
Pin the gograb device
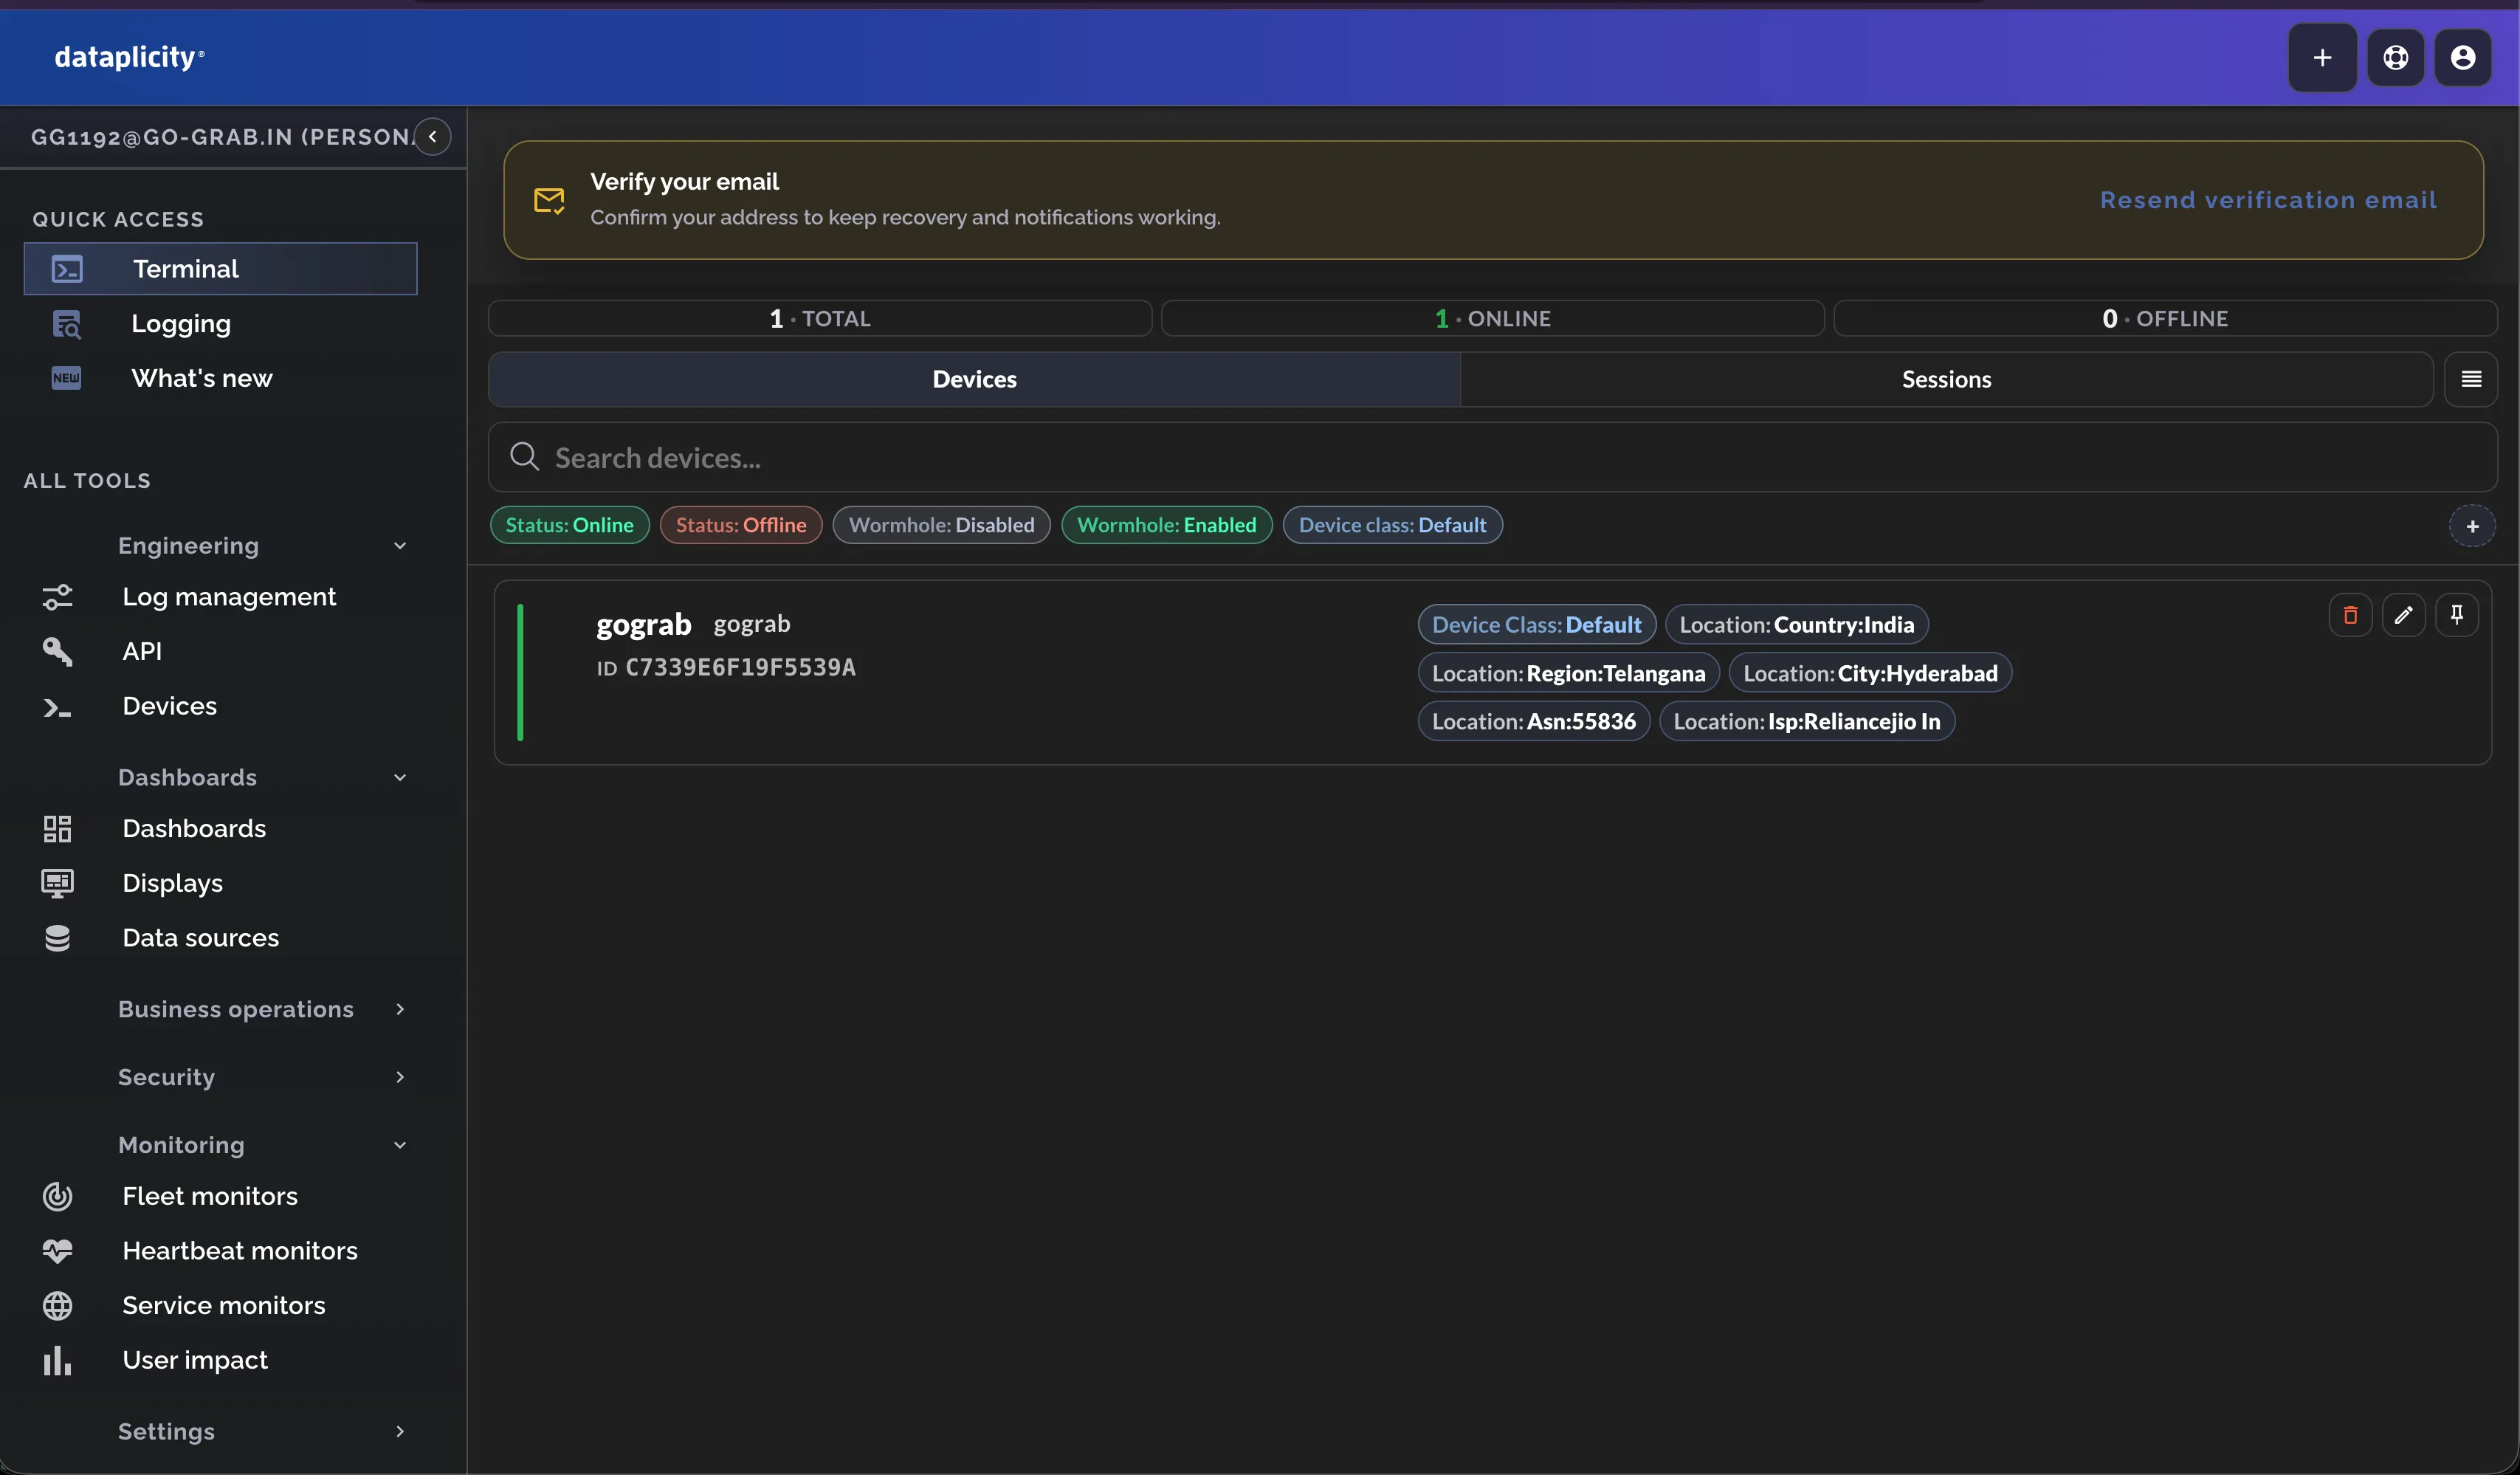click(x=2456, y=615)
